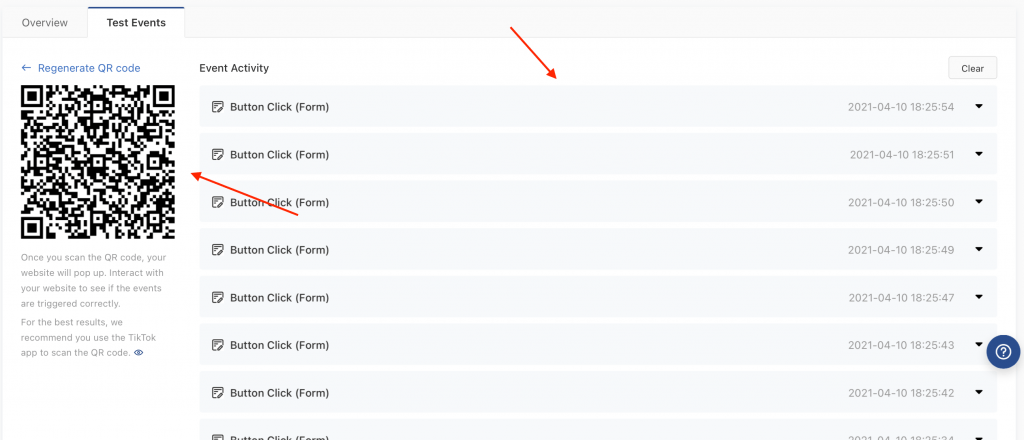Open the Button Click row at 18:25:47
Viewport: 1024px width, 440px height.
tap(598, 298)
